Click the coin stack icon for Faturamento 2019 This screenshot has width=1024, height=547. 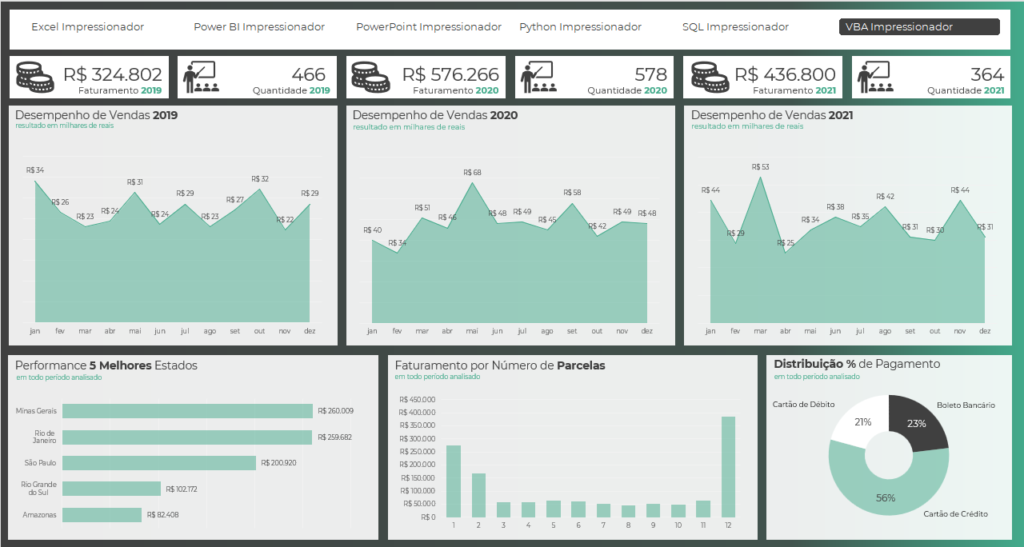point(35,77)
